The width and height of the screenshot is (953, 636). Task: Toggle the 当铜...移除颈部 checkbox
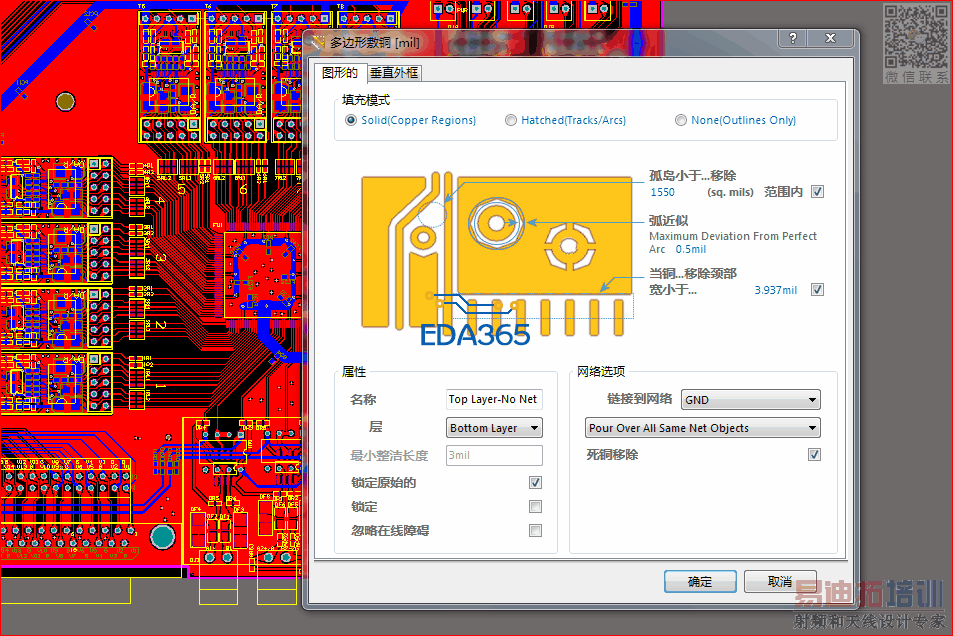tap(817, 290)
